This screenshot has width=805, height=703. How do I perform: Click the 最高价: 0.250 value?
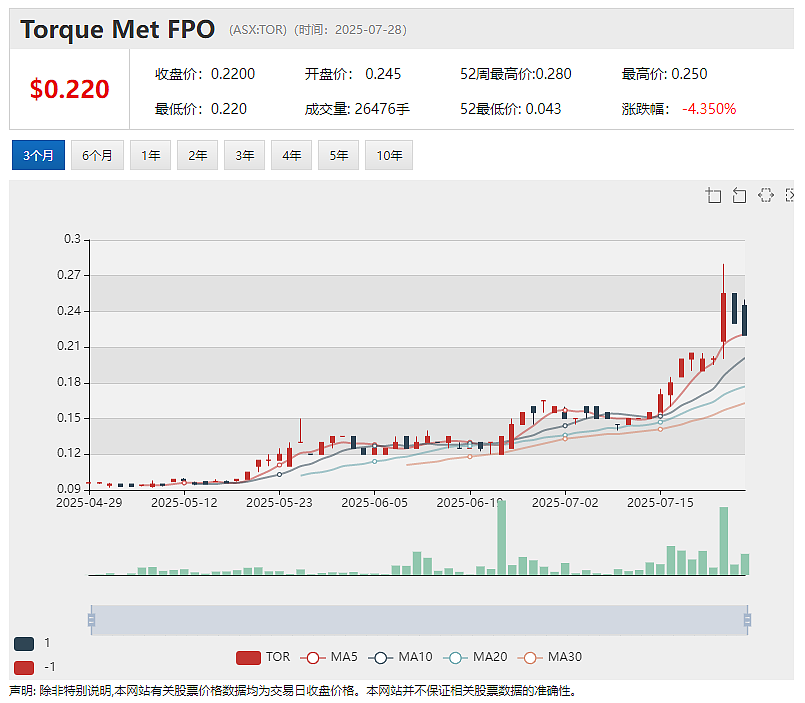pos(664,74)
